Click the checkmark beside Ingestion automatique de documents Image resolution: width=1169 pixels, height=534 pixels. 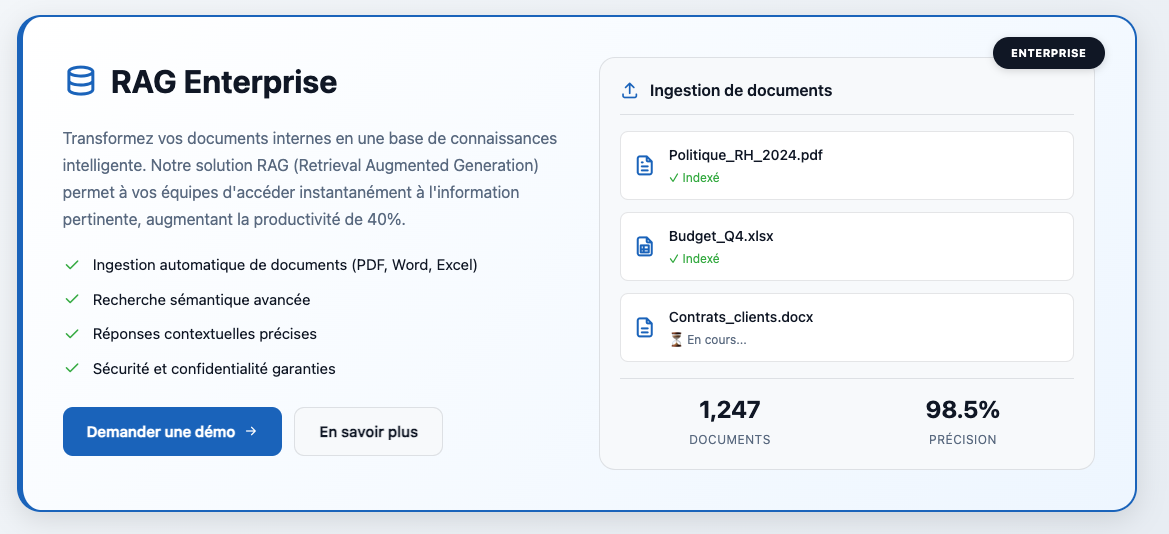[72, 265]
